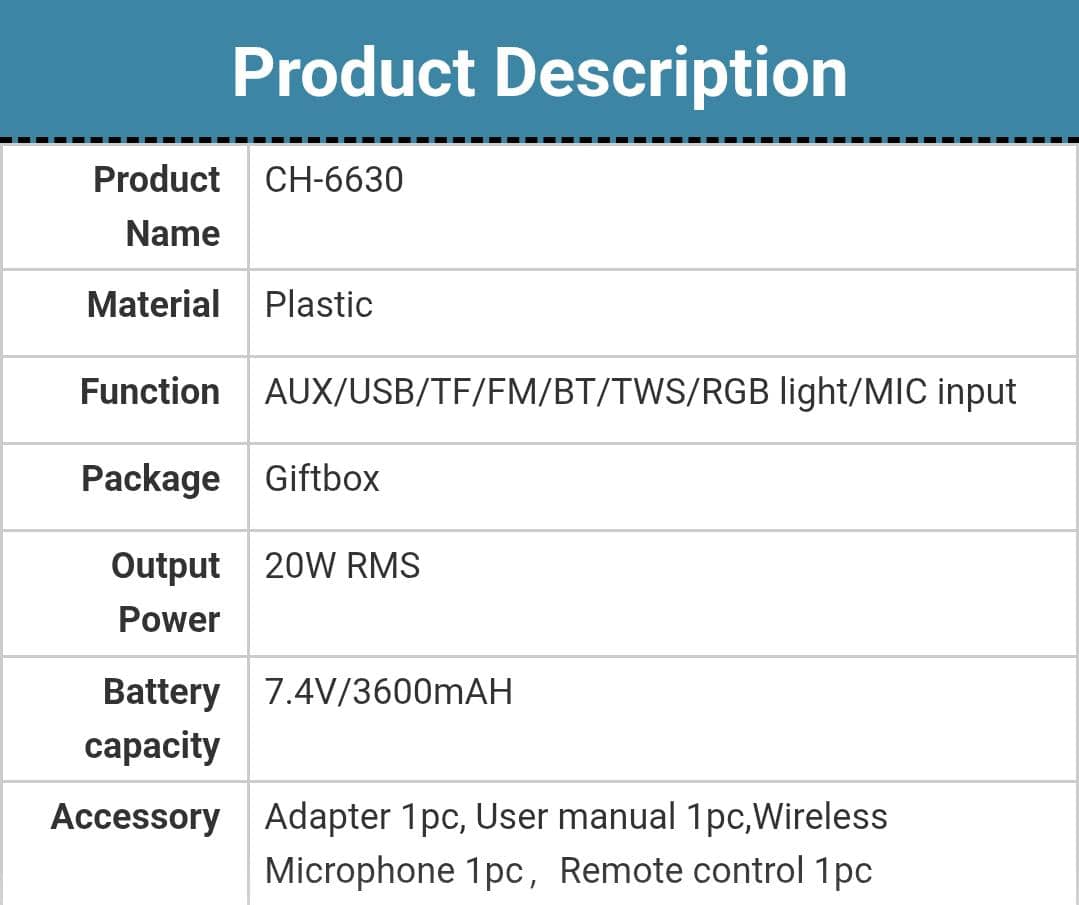Click the Adapter 1pc text
Screen dimensions: 1079x905
(363, 817)
